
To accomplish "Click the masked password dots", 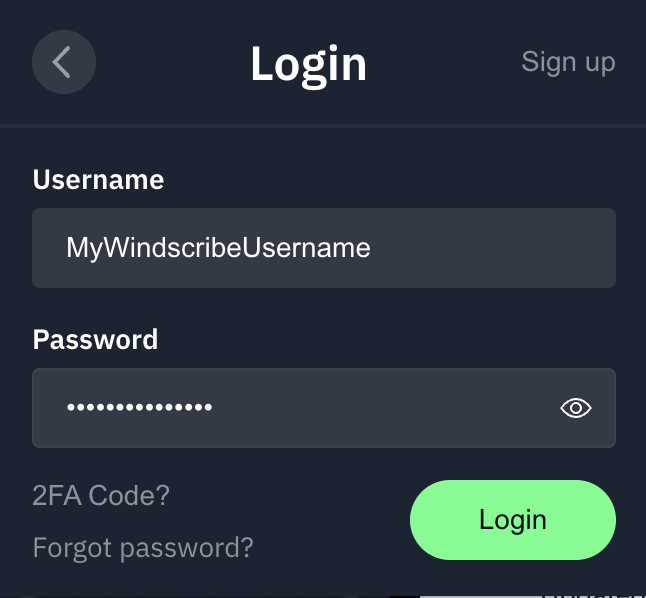I will click(139, 408).
